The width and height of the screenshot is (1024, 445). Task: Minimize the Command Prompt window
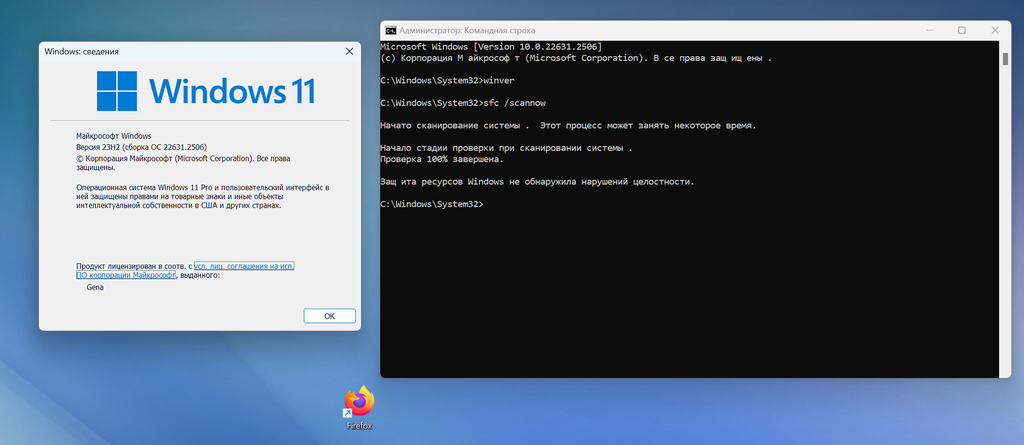(928, 30)
